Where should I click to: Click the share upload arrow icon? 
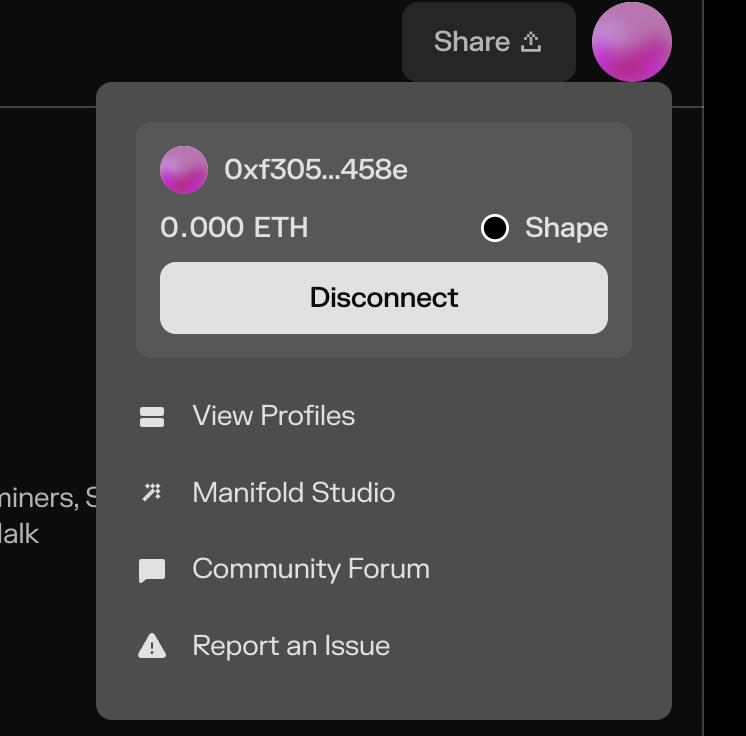pos(531,41)
